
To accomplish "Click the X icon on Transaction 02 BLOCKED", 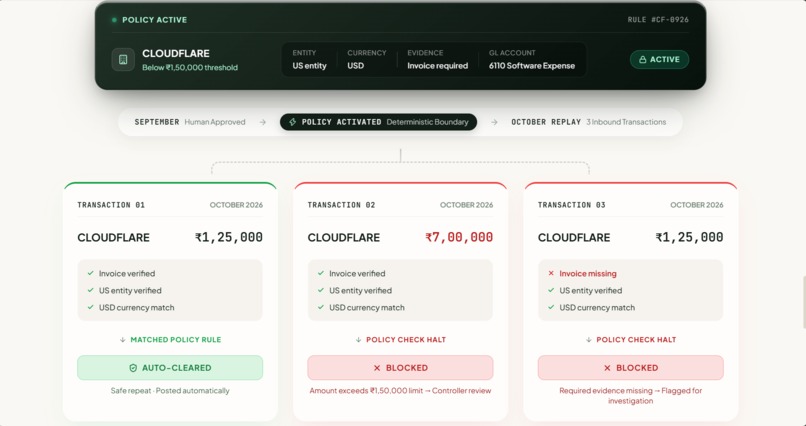I will point(377,368).
